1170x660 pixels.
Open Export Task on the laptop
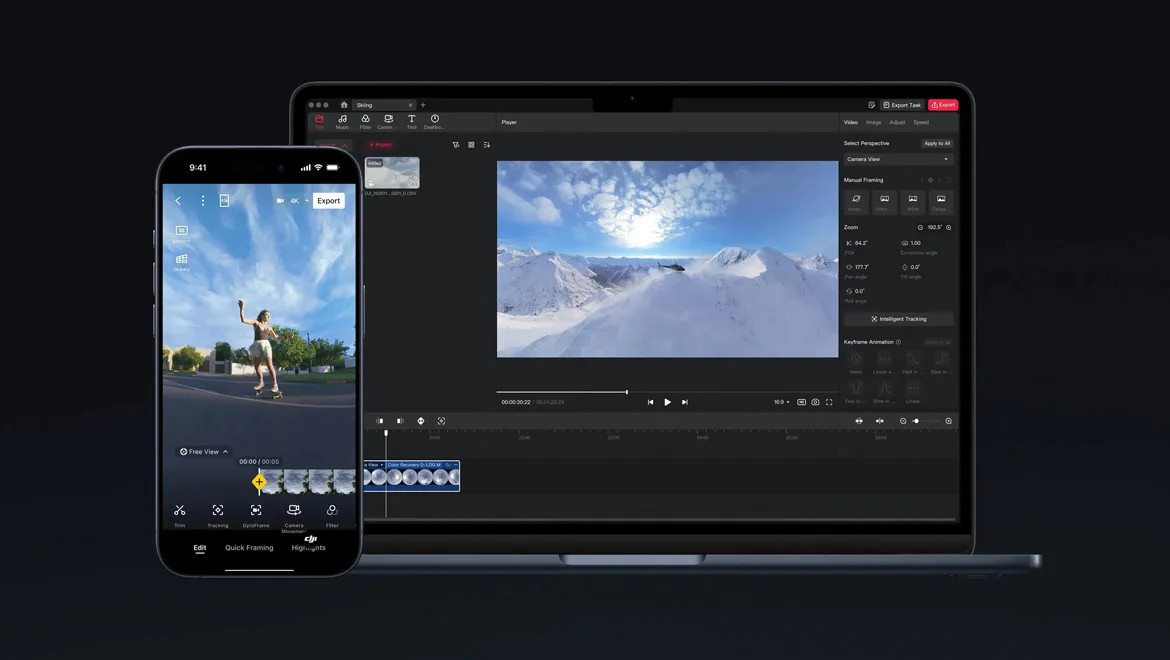[x=902, y=105]
